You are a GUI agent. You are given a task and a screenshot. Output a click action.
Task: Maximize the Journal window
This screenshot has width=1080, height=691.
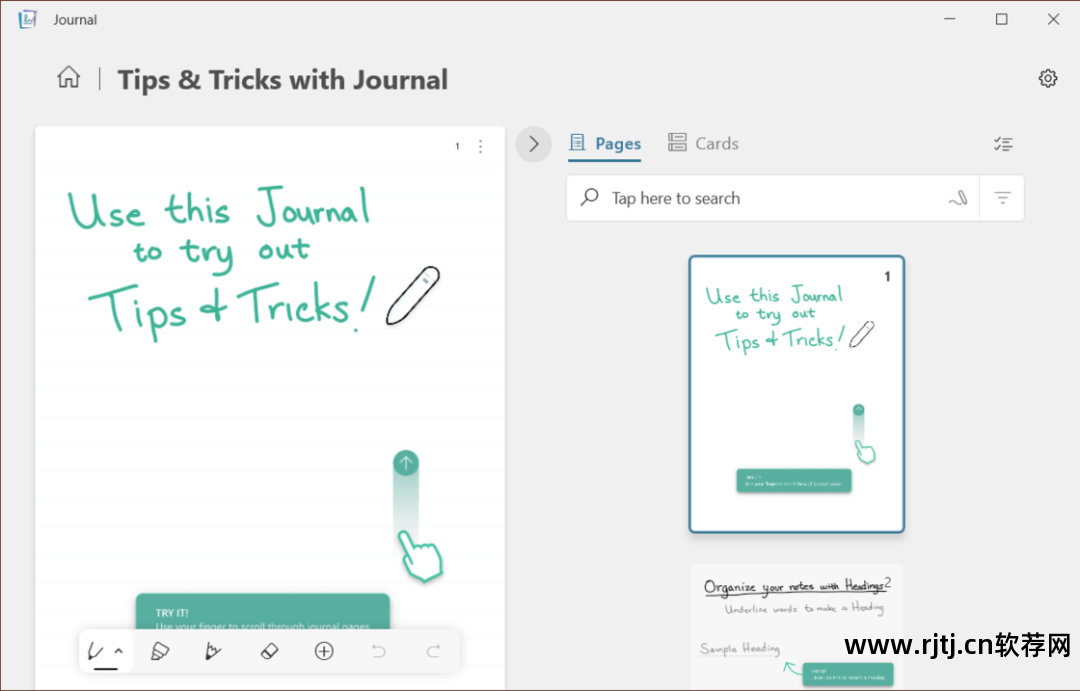pyautogui.click(x=1001, y=19)
